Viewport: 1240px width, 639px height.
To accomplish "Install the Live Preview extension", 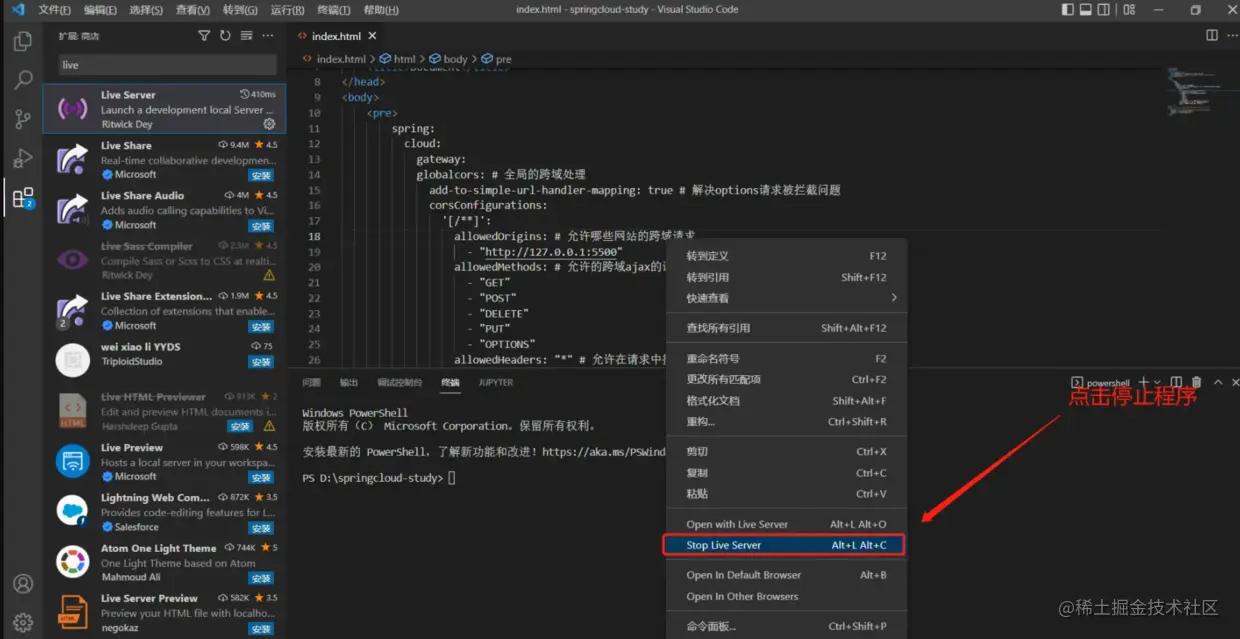I will [261, 478].
